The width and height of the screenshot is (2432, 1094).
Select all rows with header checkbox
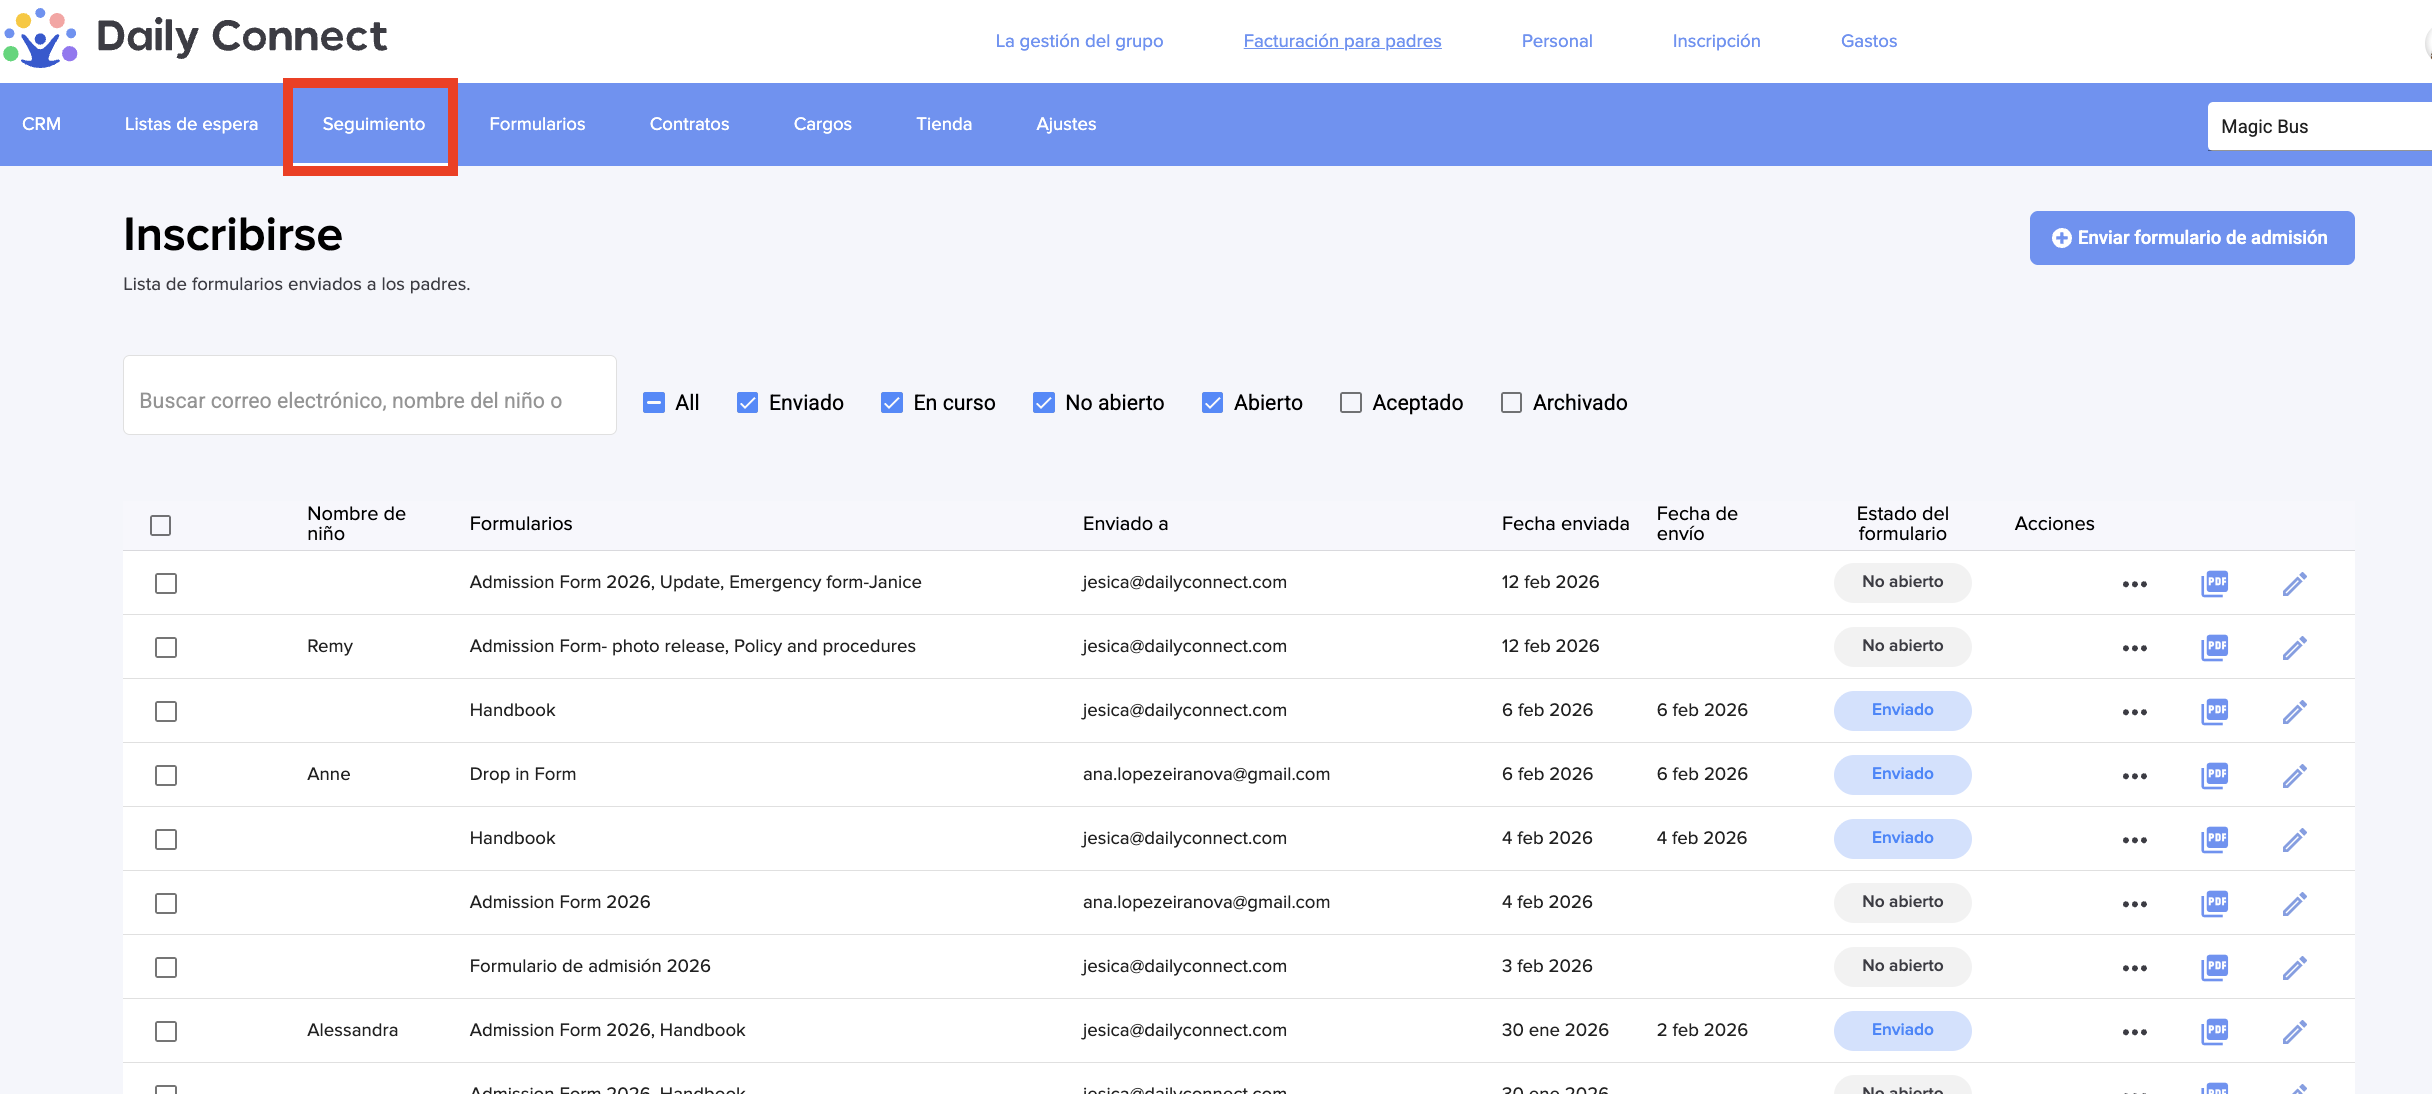(160, 525)
